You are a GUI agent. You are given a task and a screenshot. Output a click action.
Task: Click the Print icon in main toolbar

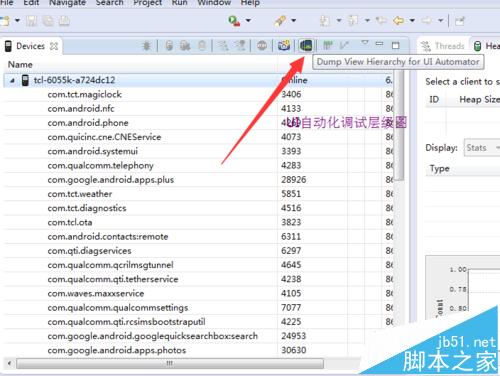64,21
